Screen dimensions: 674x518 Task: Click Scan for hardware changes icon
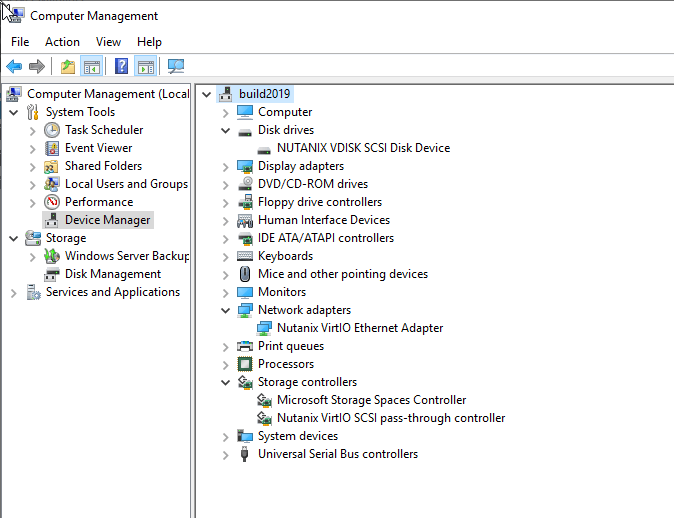176,67
